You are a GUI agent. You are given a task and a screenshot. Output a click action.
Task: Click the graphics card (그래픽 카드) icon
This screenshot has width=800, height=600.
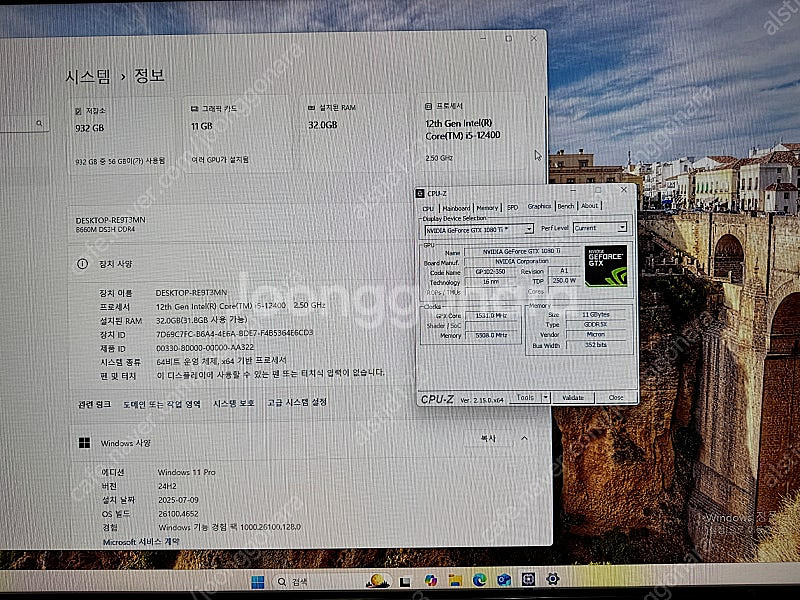pos(194,109)
